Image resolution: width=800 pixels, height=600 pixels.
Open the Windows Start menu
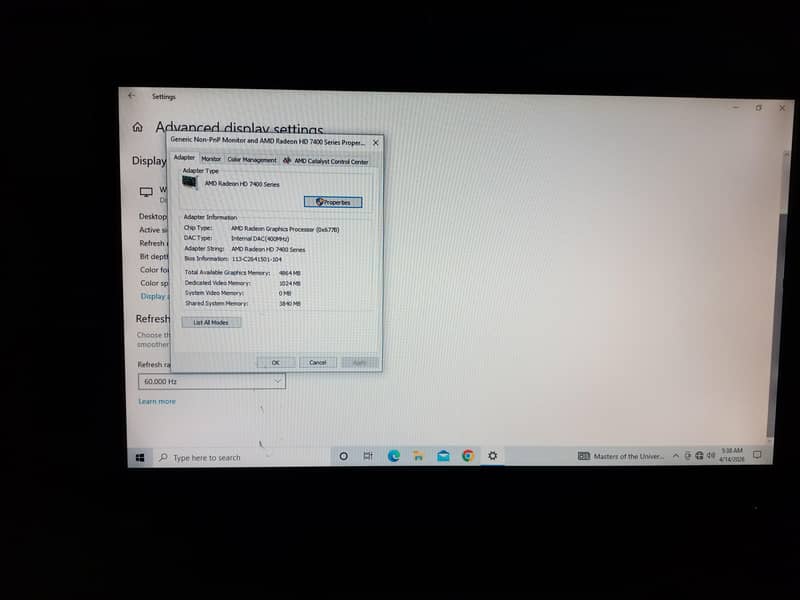(x=140, y=458)
